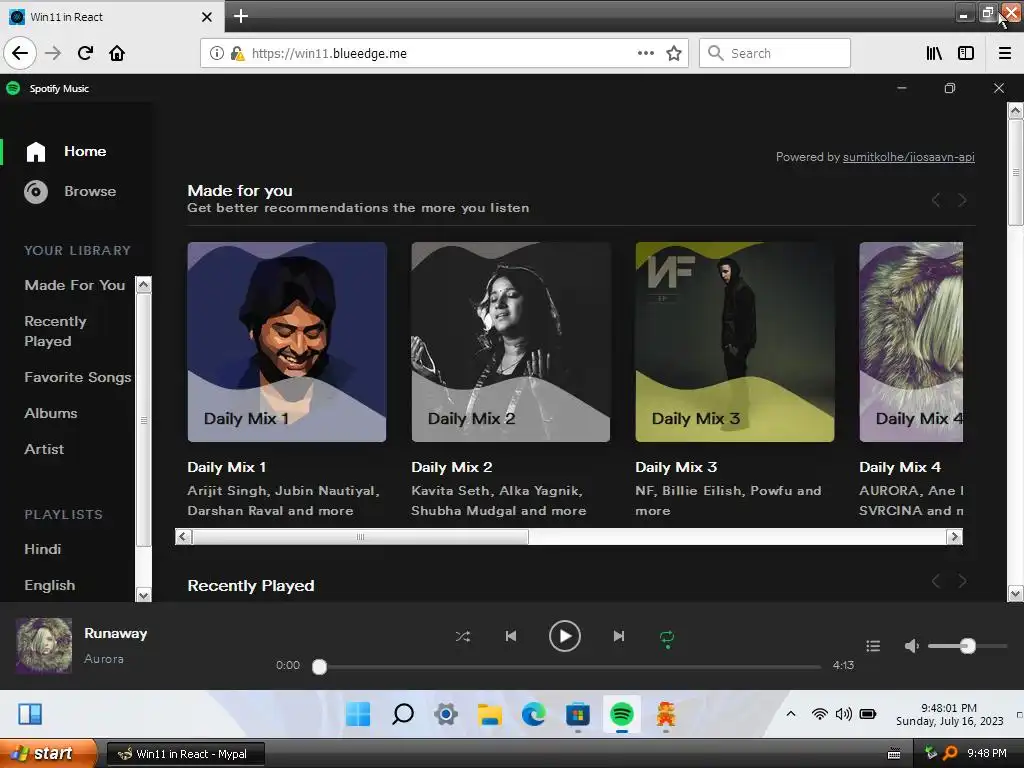Screen dimensions: 1024x768
Task: Click up arrow of sidebar library scrollbar
Action: (x=144, y=285)
